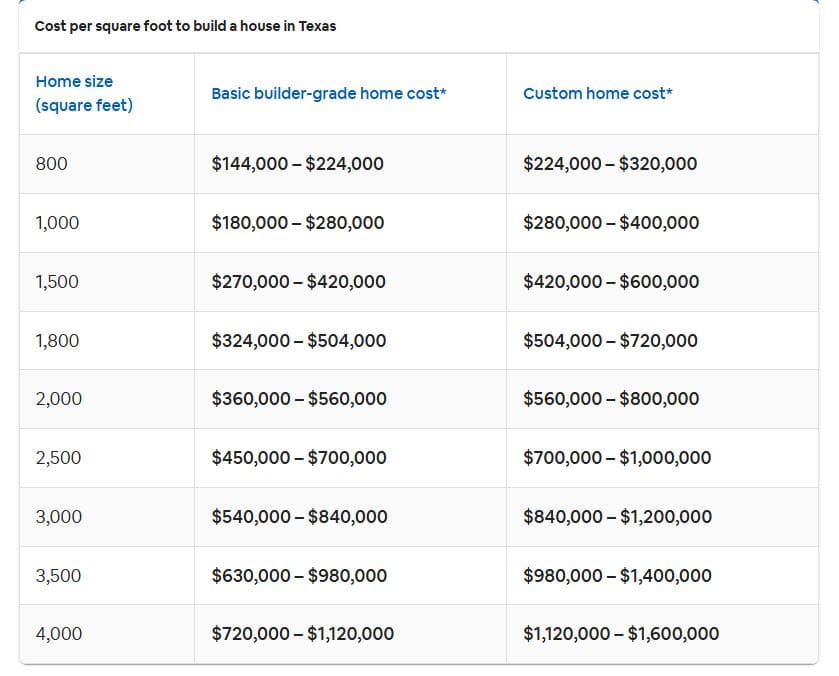Click custom cost $560,000 – $800,000
Viewport: 839px width, 676px height.
click(611, 398)
